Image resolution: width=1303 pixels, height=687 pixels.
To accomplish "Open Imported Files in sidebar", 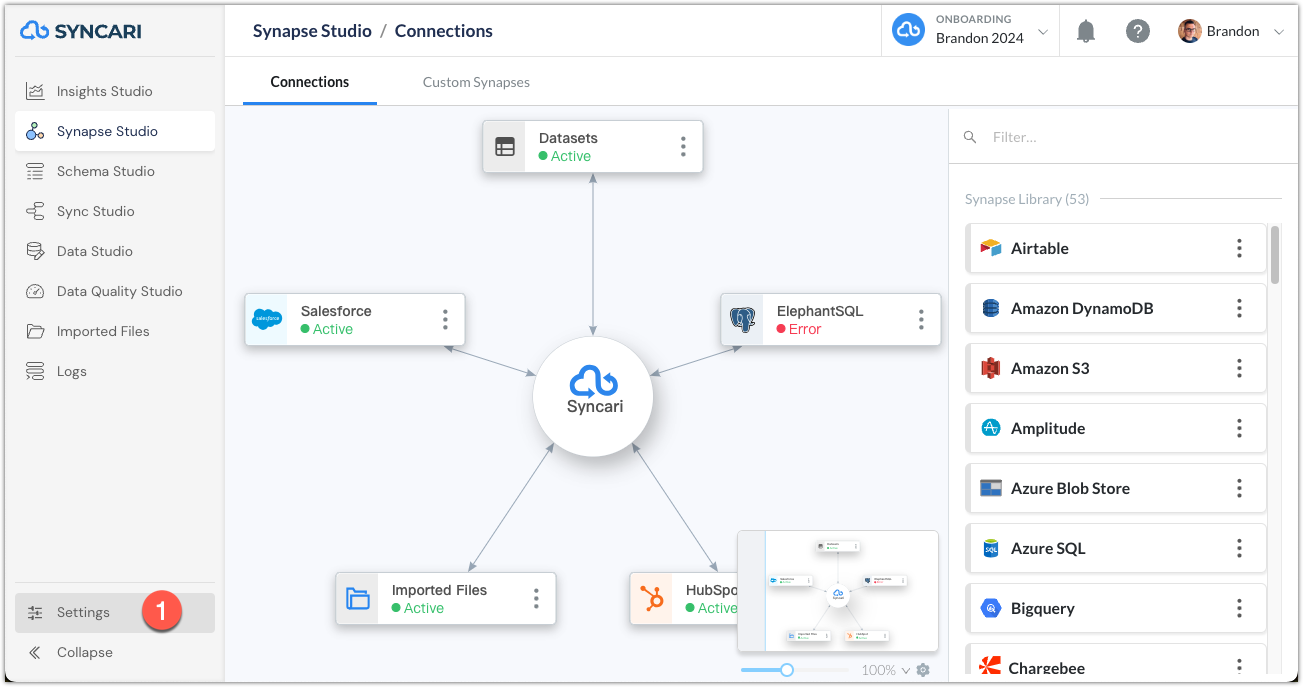I will 115,331.
